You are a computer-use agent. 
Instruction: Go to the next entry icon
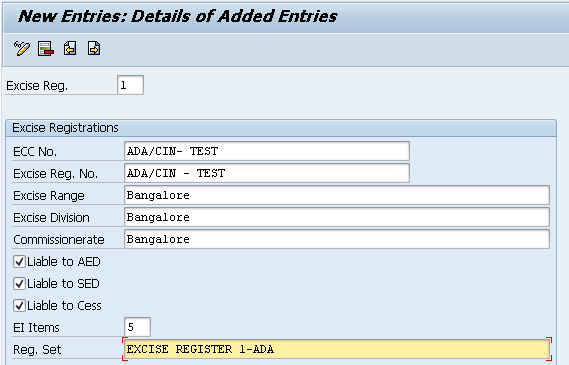(94, 48)
